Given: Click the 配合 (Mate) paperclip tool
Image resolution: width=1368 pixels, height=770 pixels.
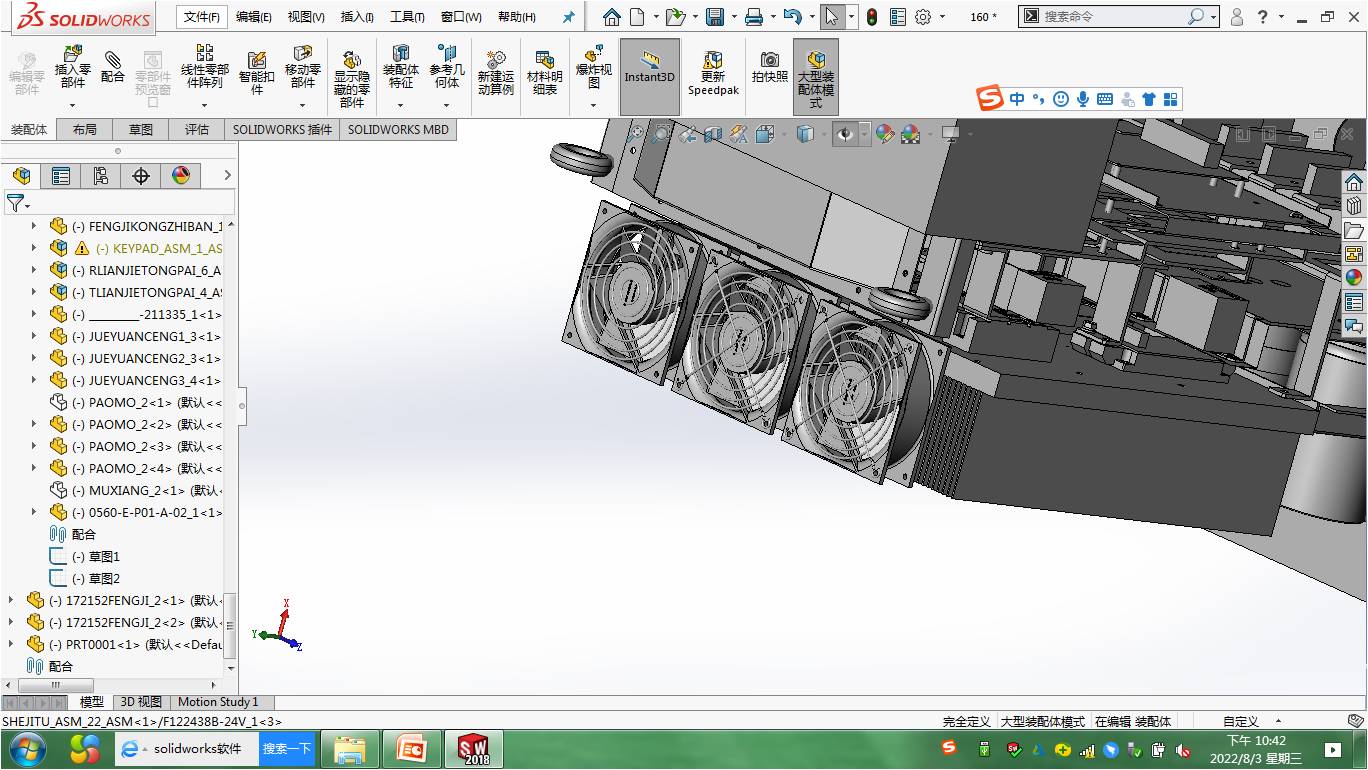Looking at the screenshot, I should pos(113,67).
